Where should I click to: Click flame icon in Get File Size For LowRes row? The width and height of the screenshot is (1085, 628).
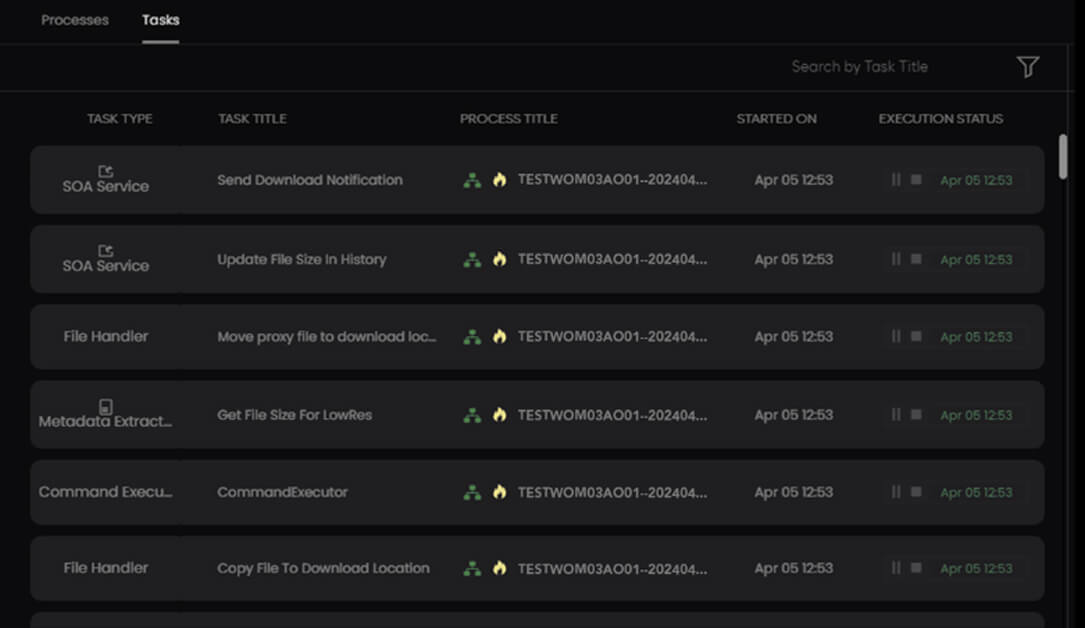500,415
